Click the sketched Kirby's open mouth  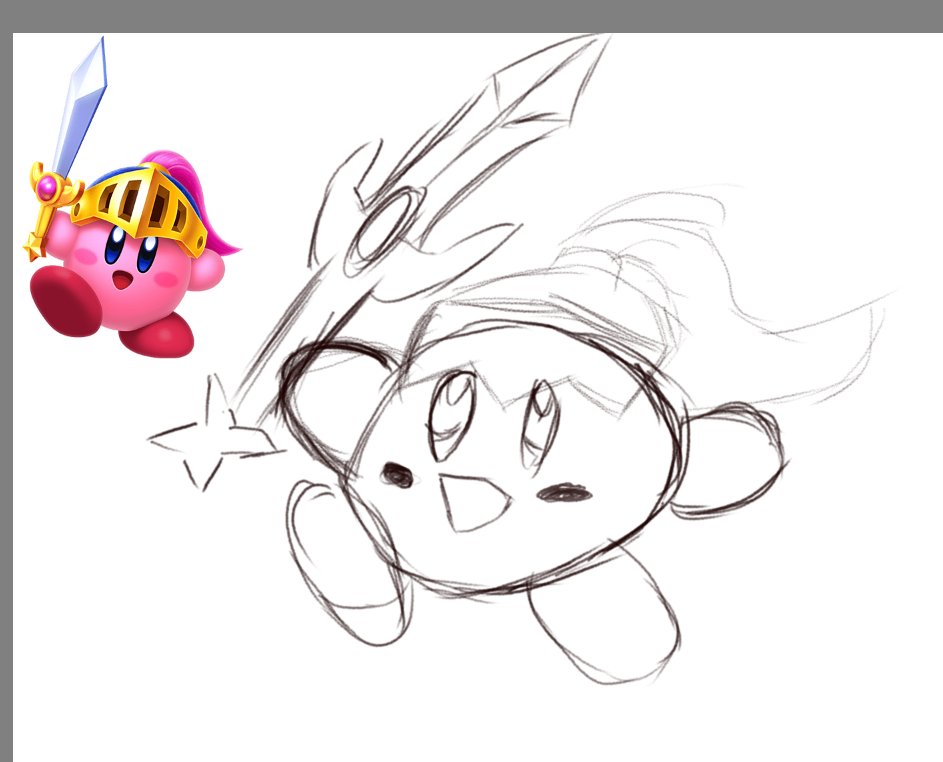(475, 504)
